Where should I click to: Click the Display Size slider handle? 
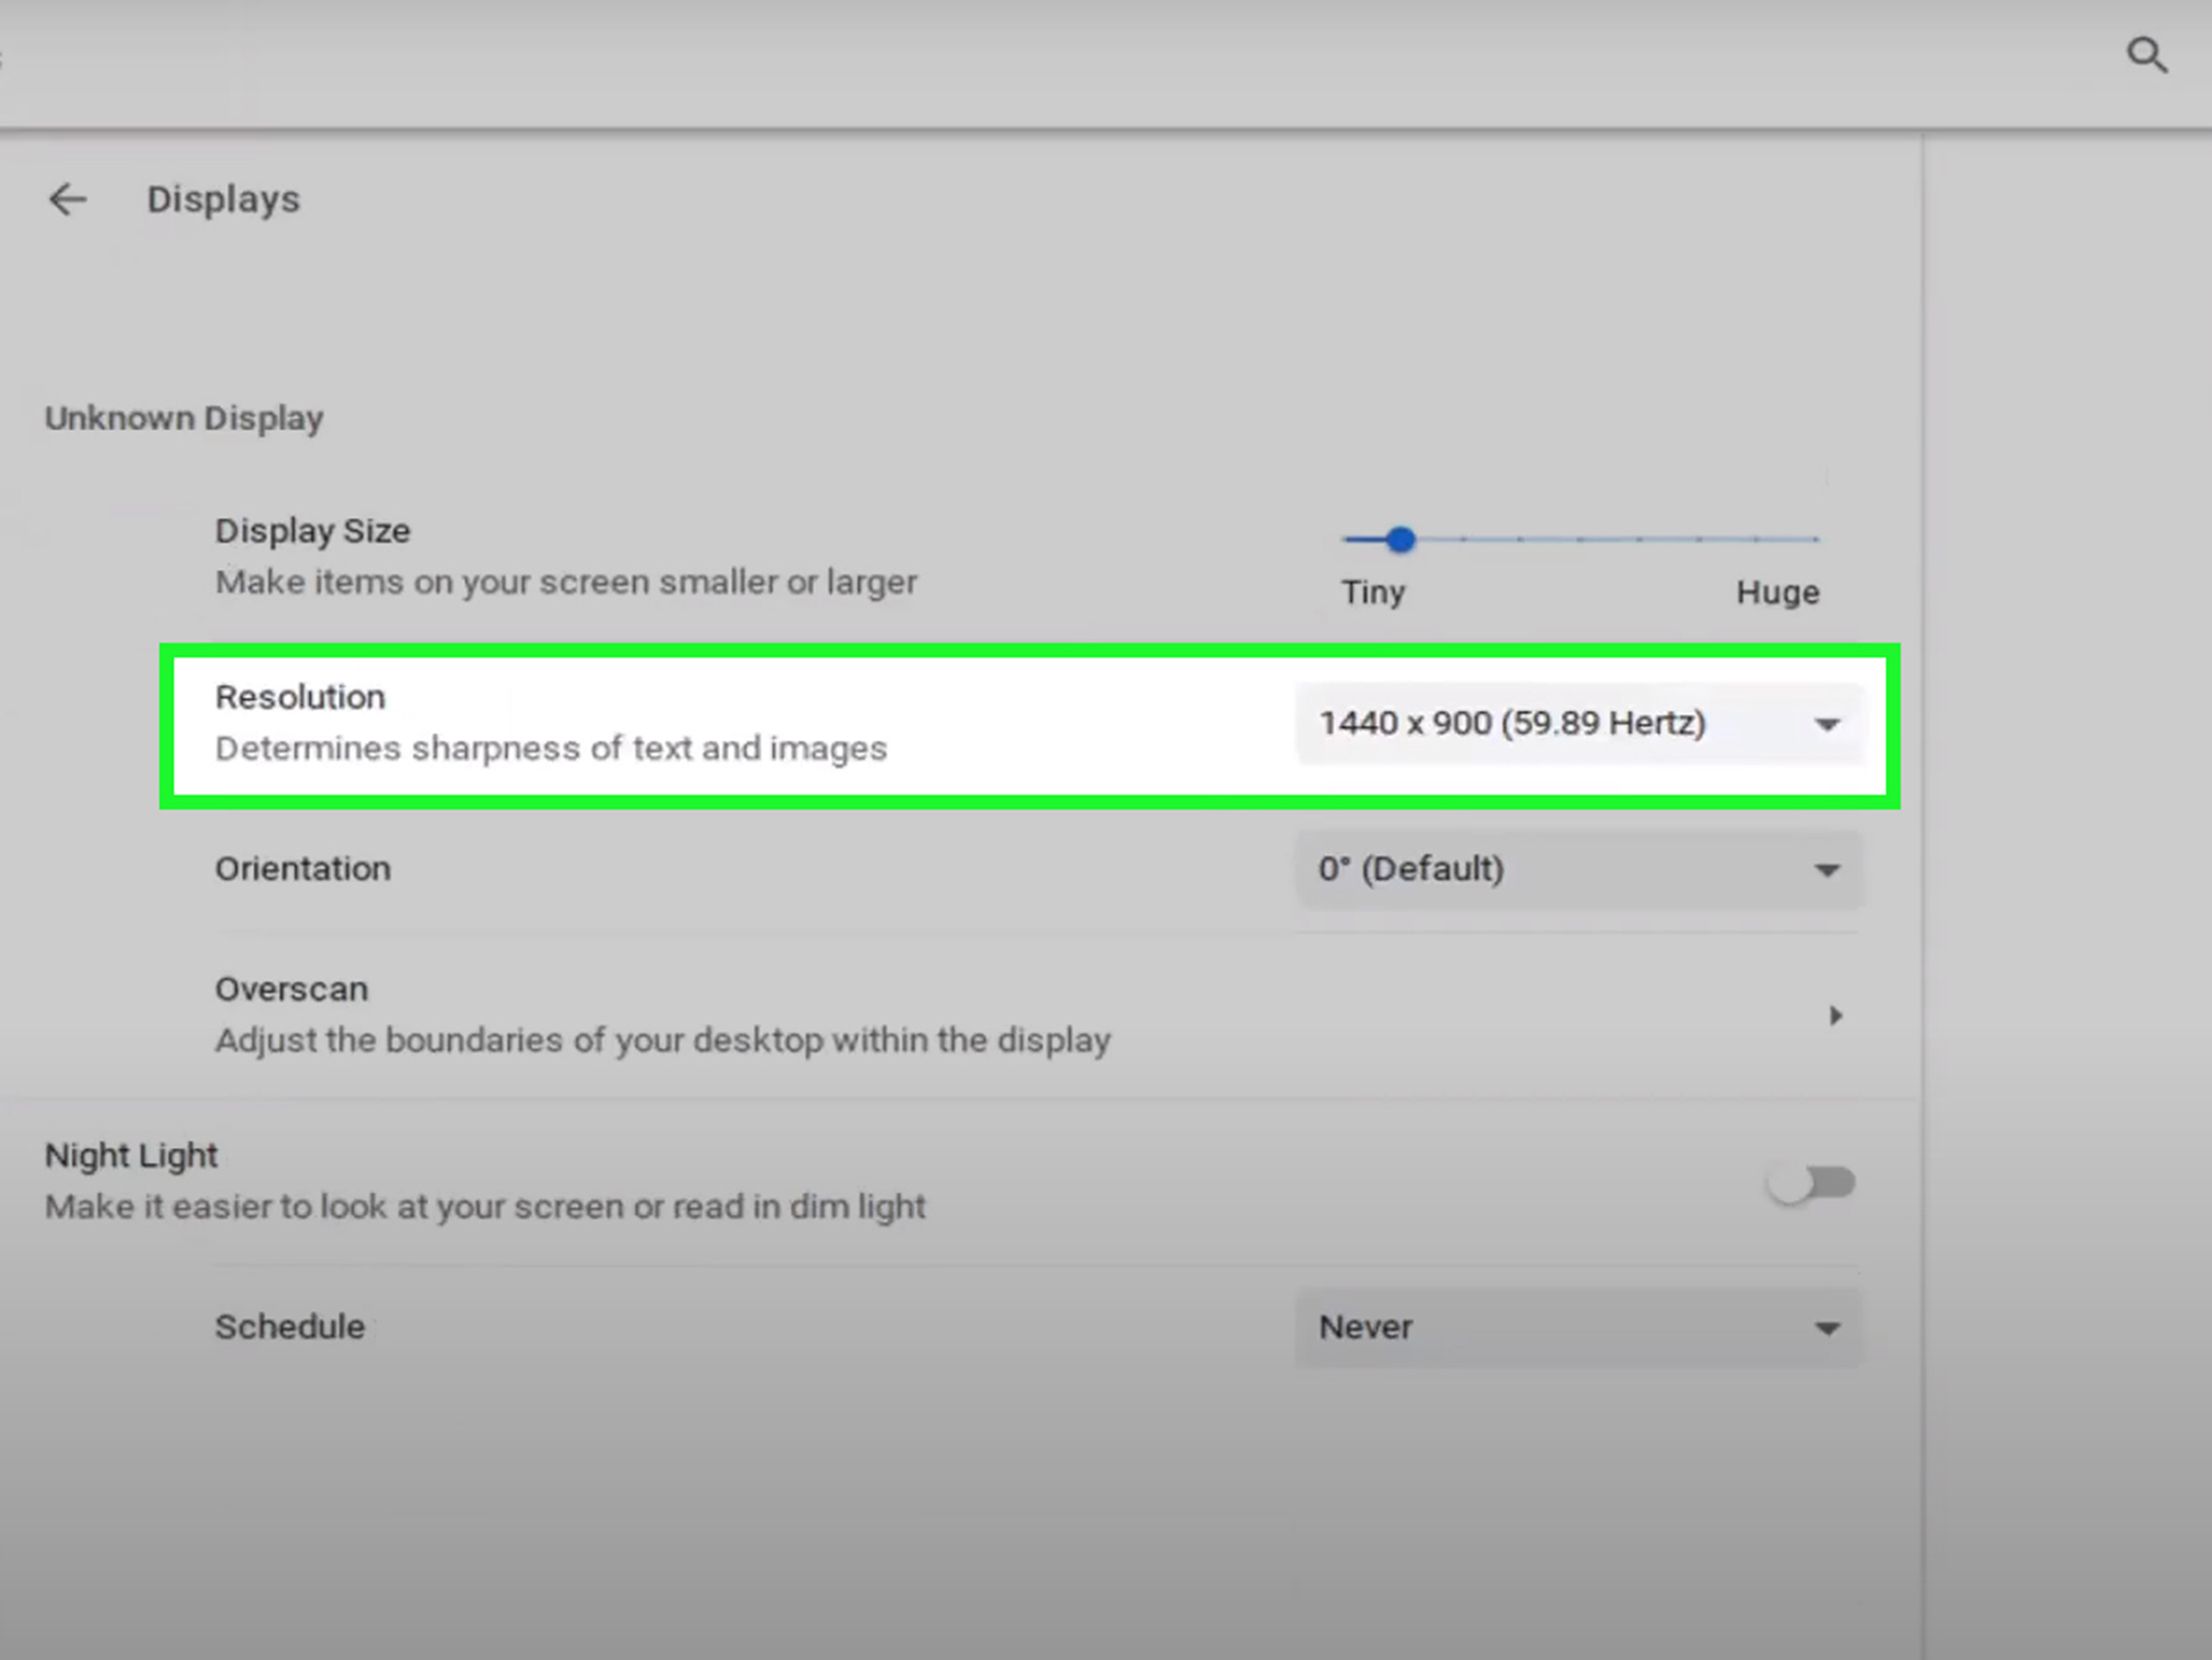click(1401, 540)
